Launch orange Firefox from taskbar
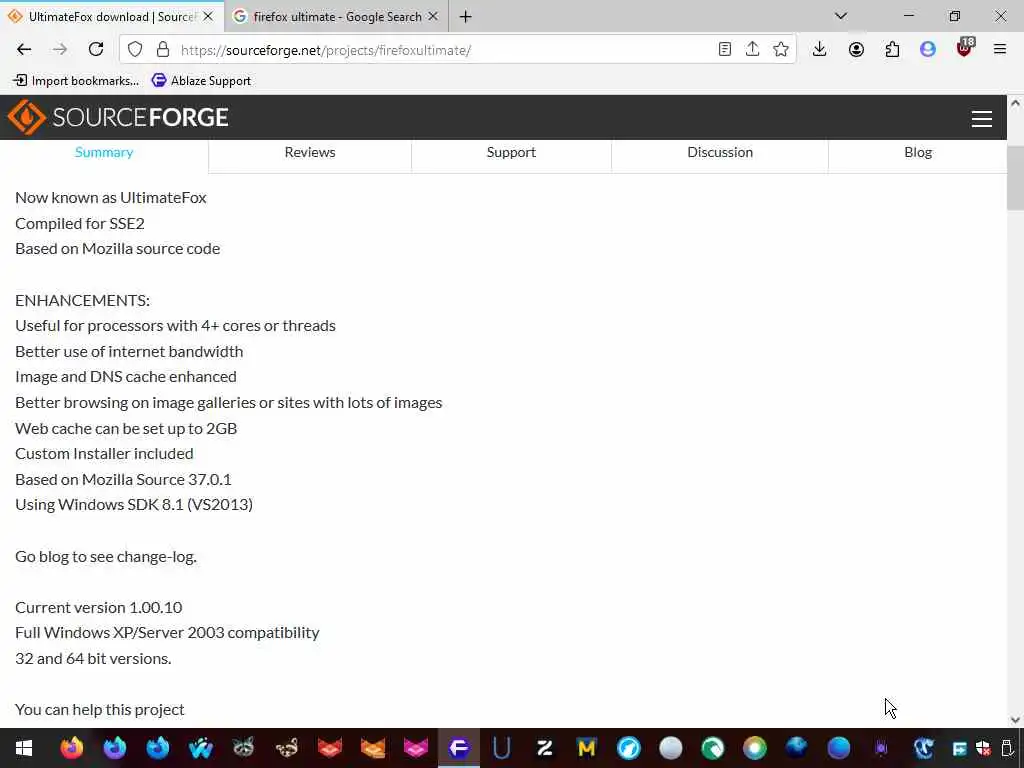1024x768 pixels. point(72,748)
